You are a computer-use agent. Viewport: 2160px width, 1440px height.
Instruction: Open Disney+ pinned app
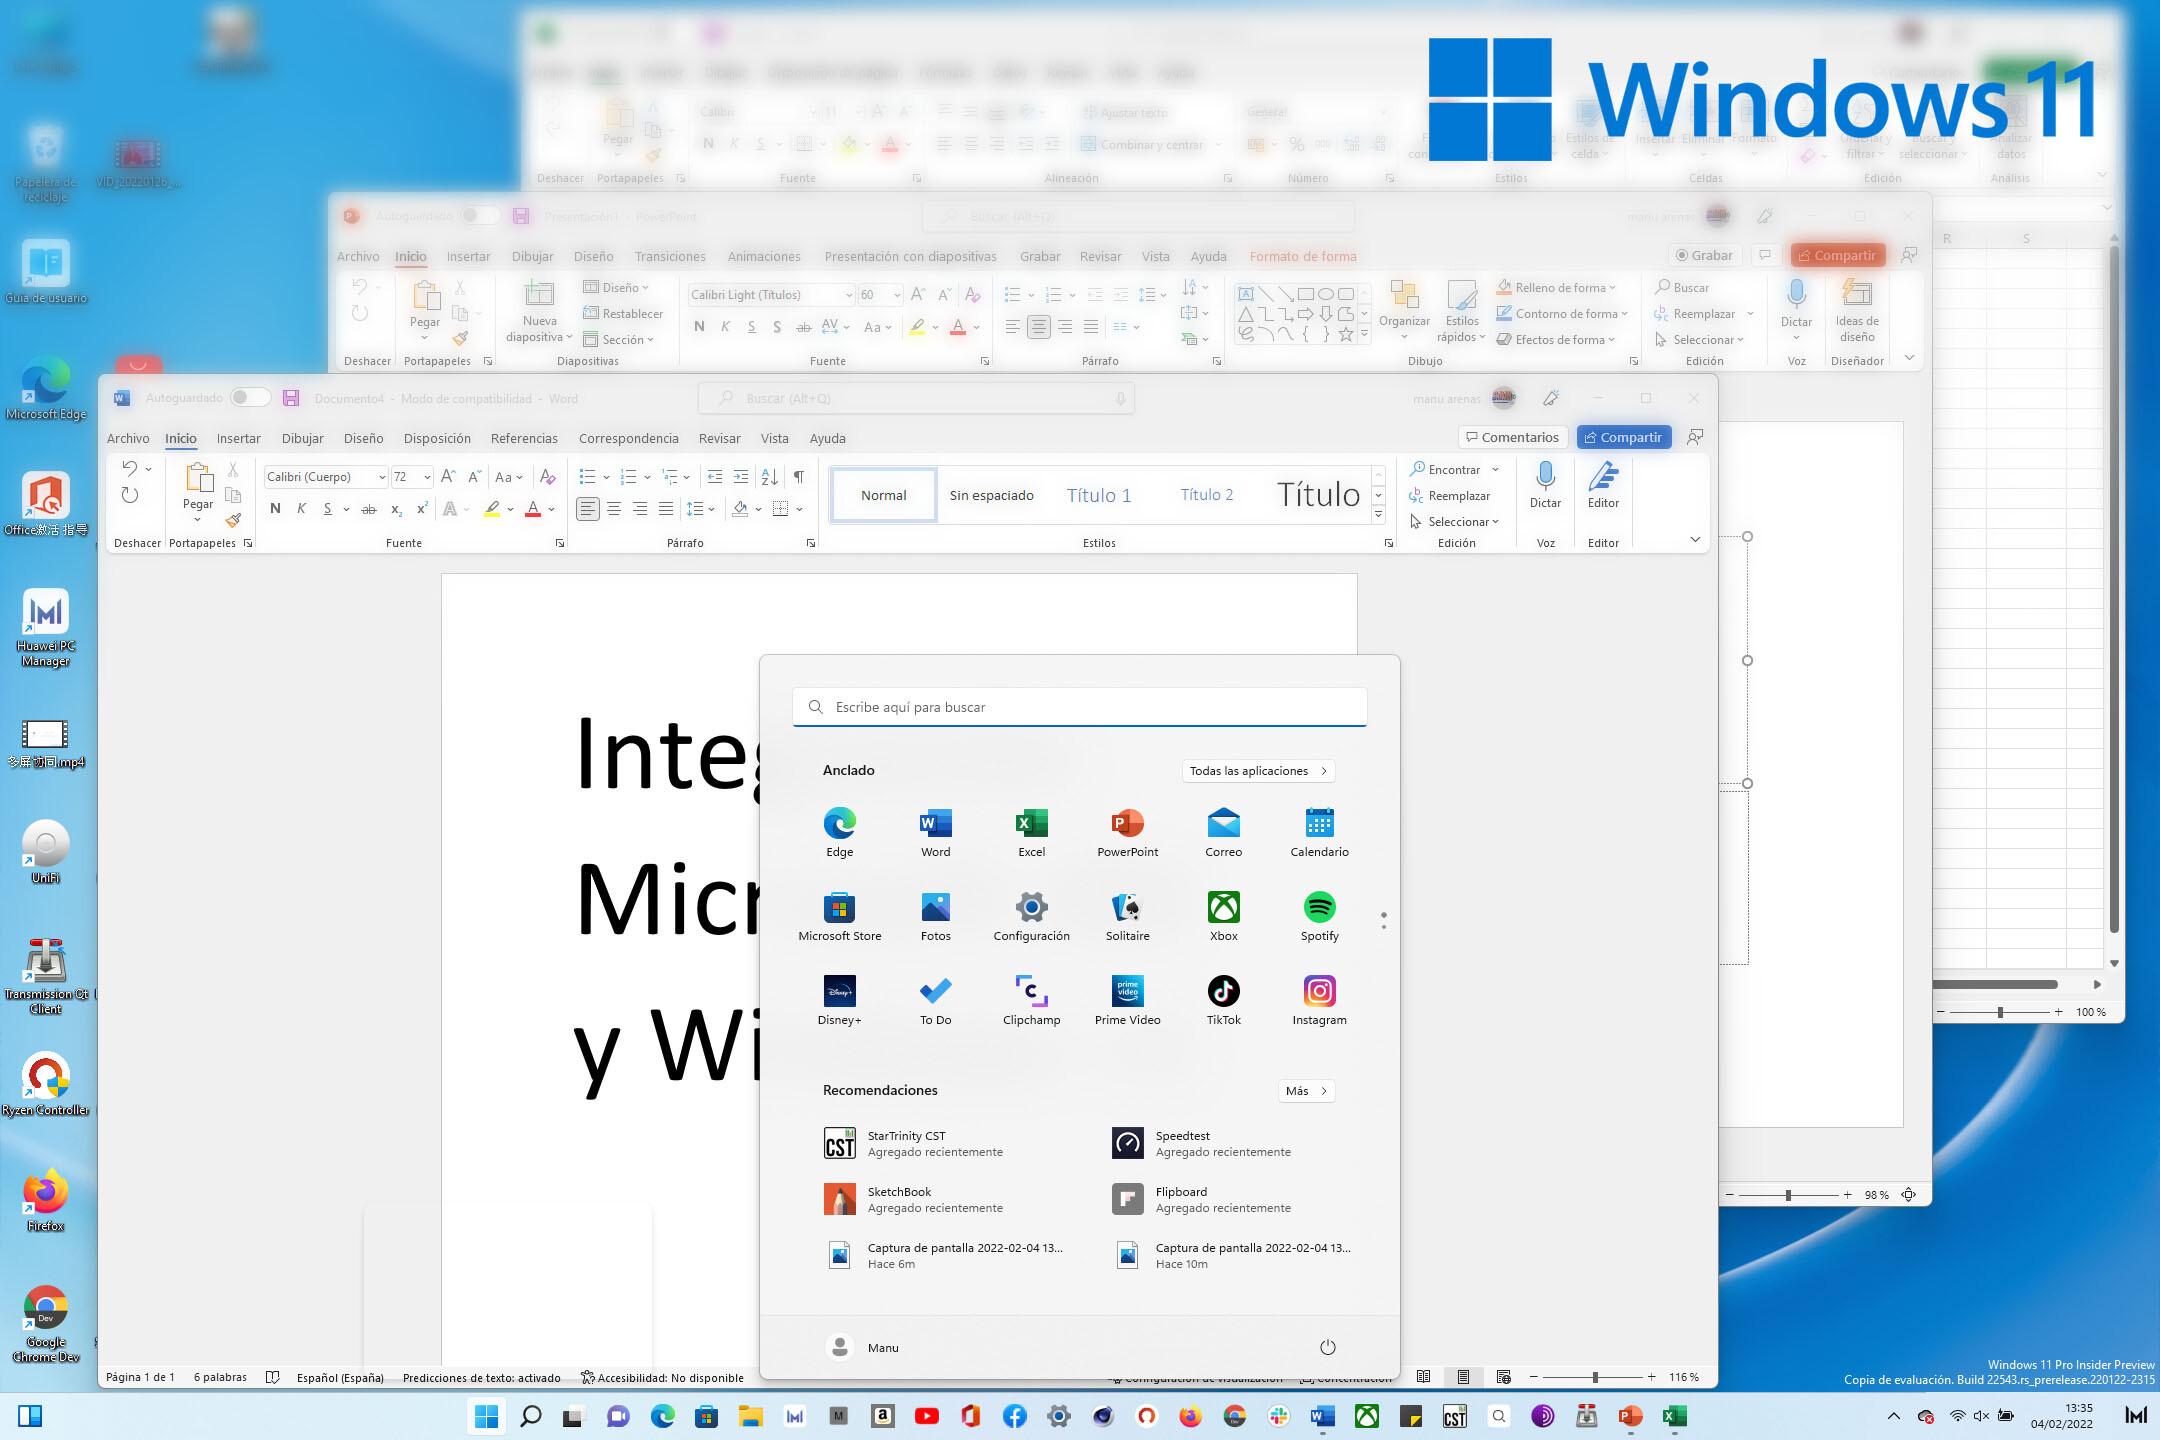(839, 1000)
